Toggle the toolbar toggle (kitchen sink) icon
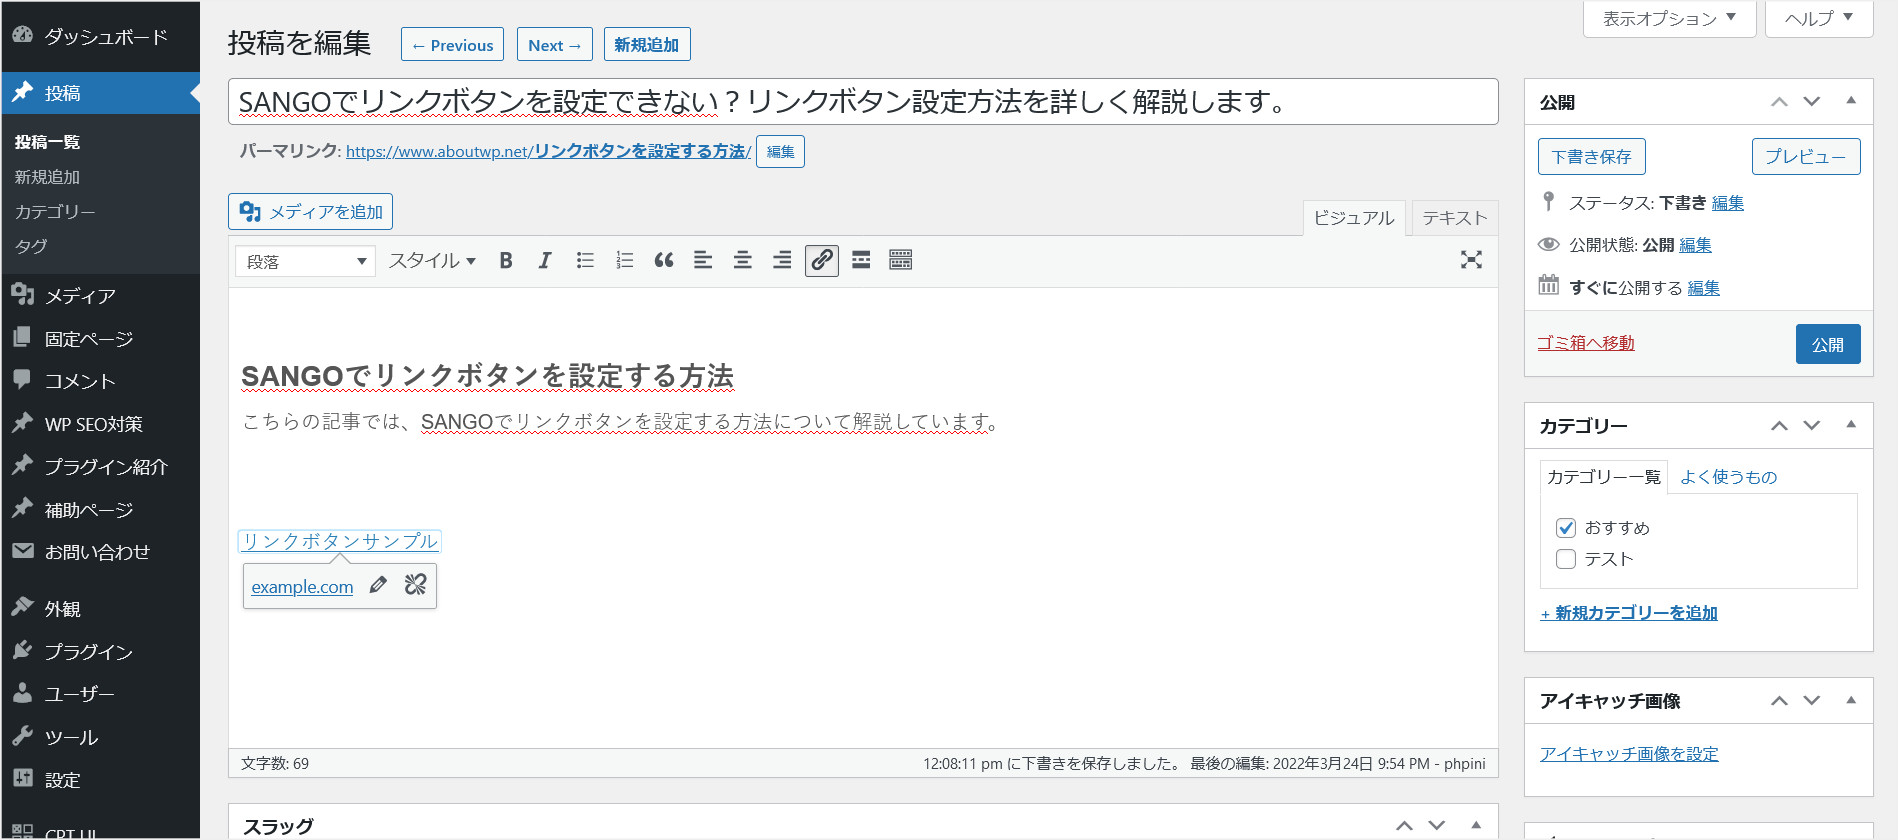 click(x=900, y=261)
